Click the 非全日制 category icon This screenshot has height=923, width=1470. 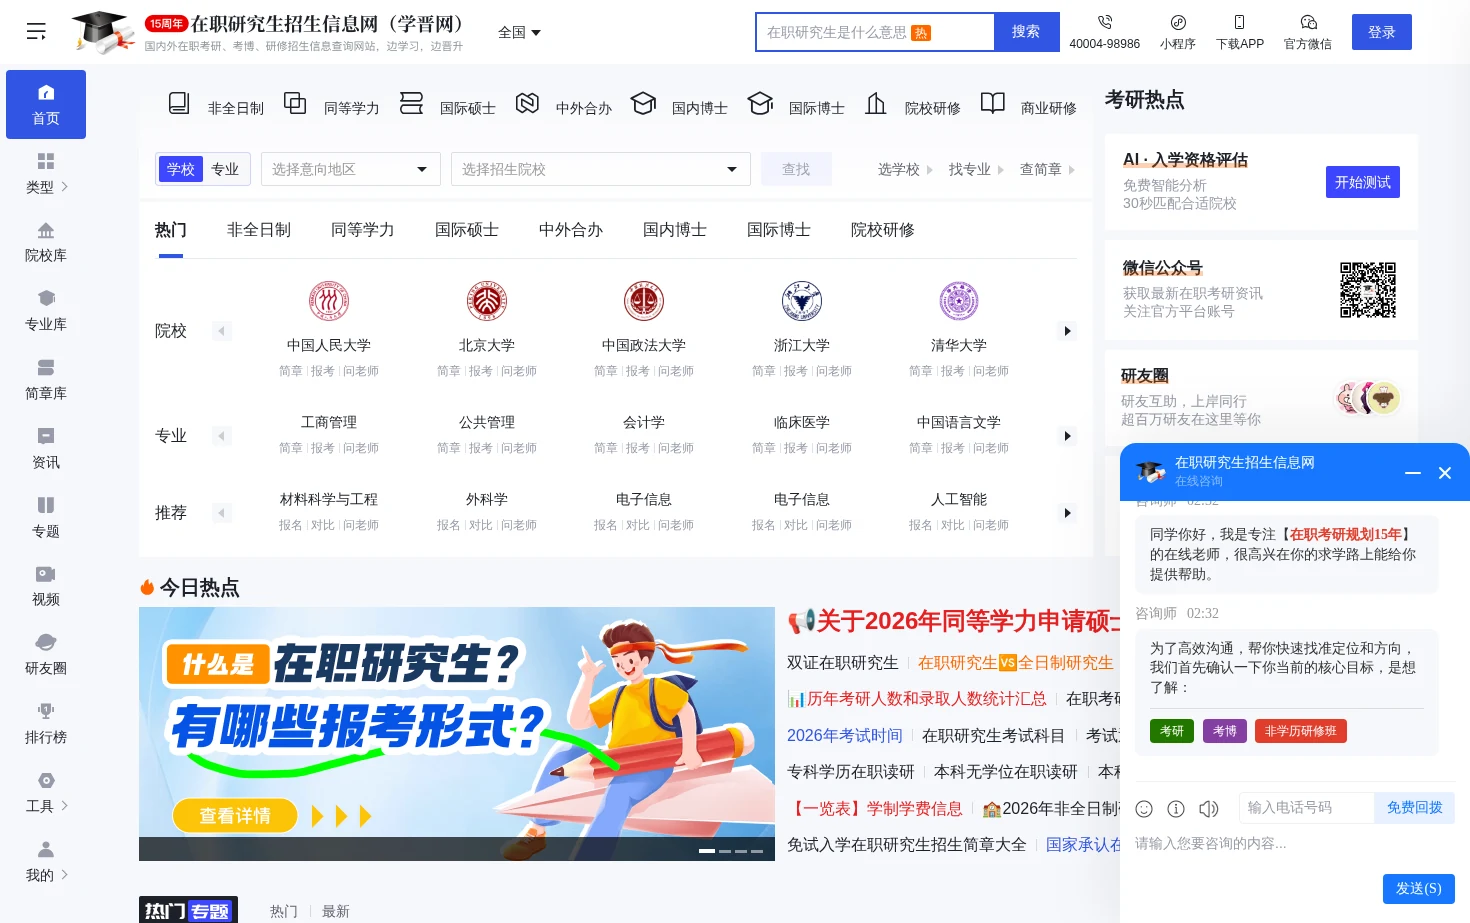coord(179,103)
